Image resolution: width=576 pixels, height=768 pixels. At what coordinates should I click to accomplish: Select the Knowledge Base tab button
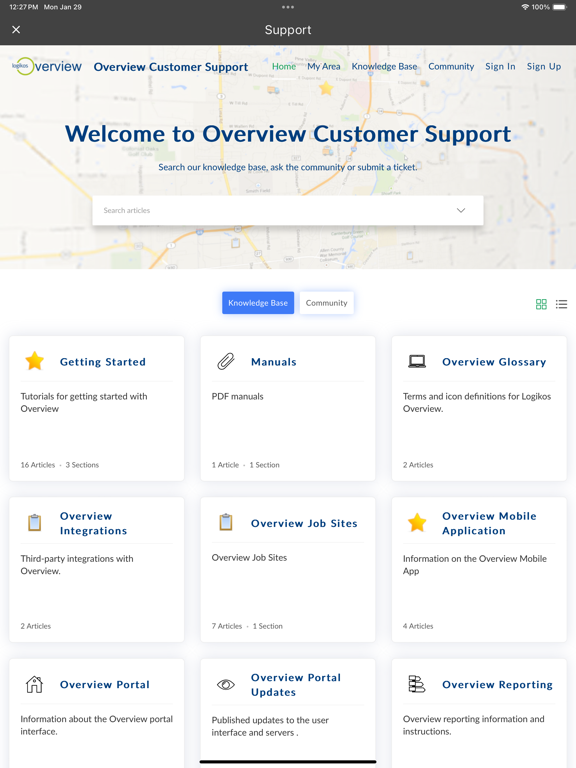pyautogui.click(x=258, y=303)
